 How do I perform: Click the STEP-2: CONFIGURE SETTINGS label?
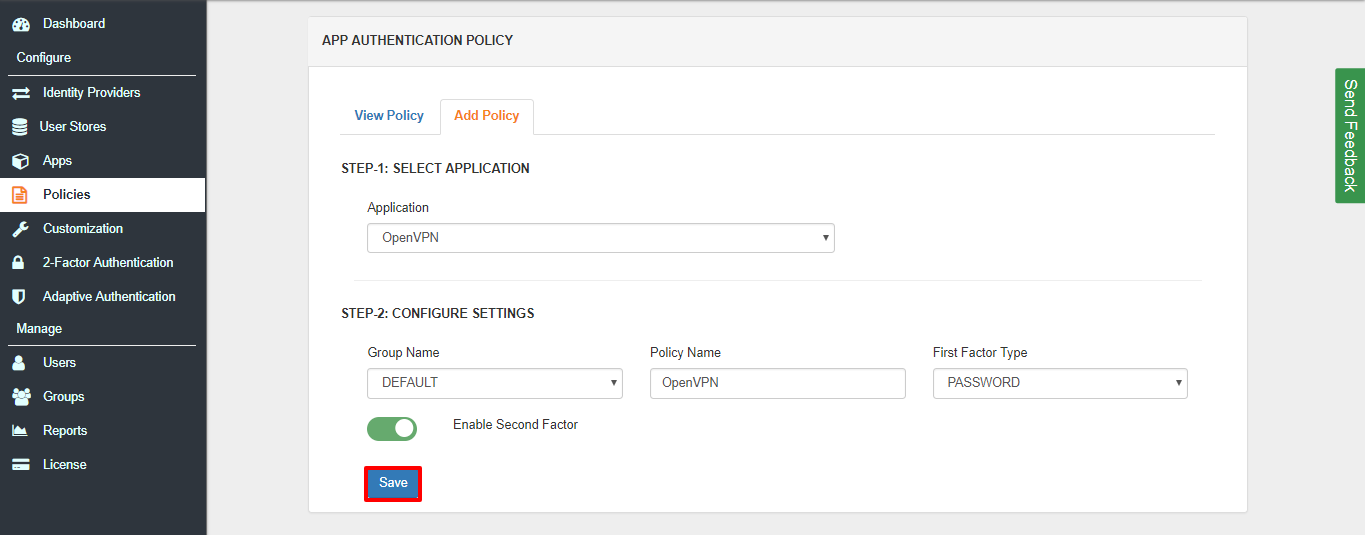click(438, 314)
